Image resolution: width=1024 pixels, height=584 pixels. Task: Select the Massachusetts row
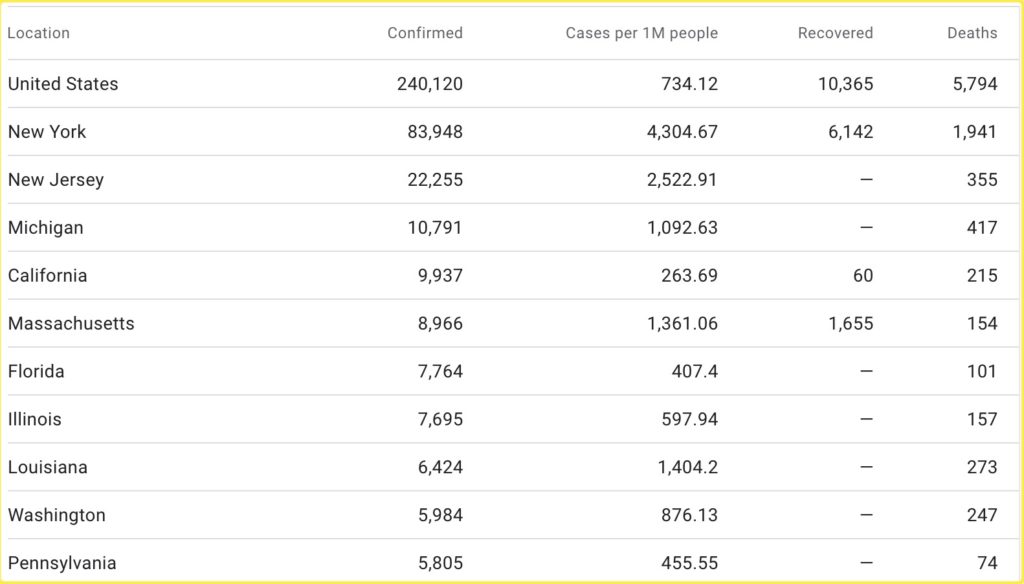[x=71, y=324]
